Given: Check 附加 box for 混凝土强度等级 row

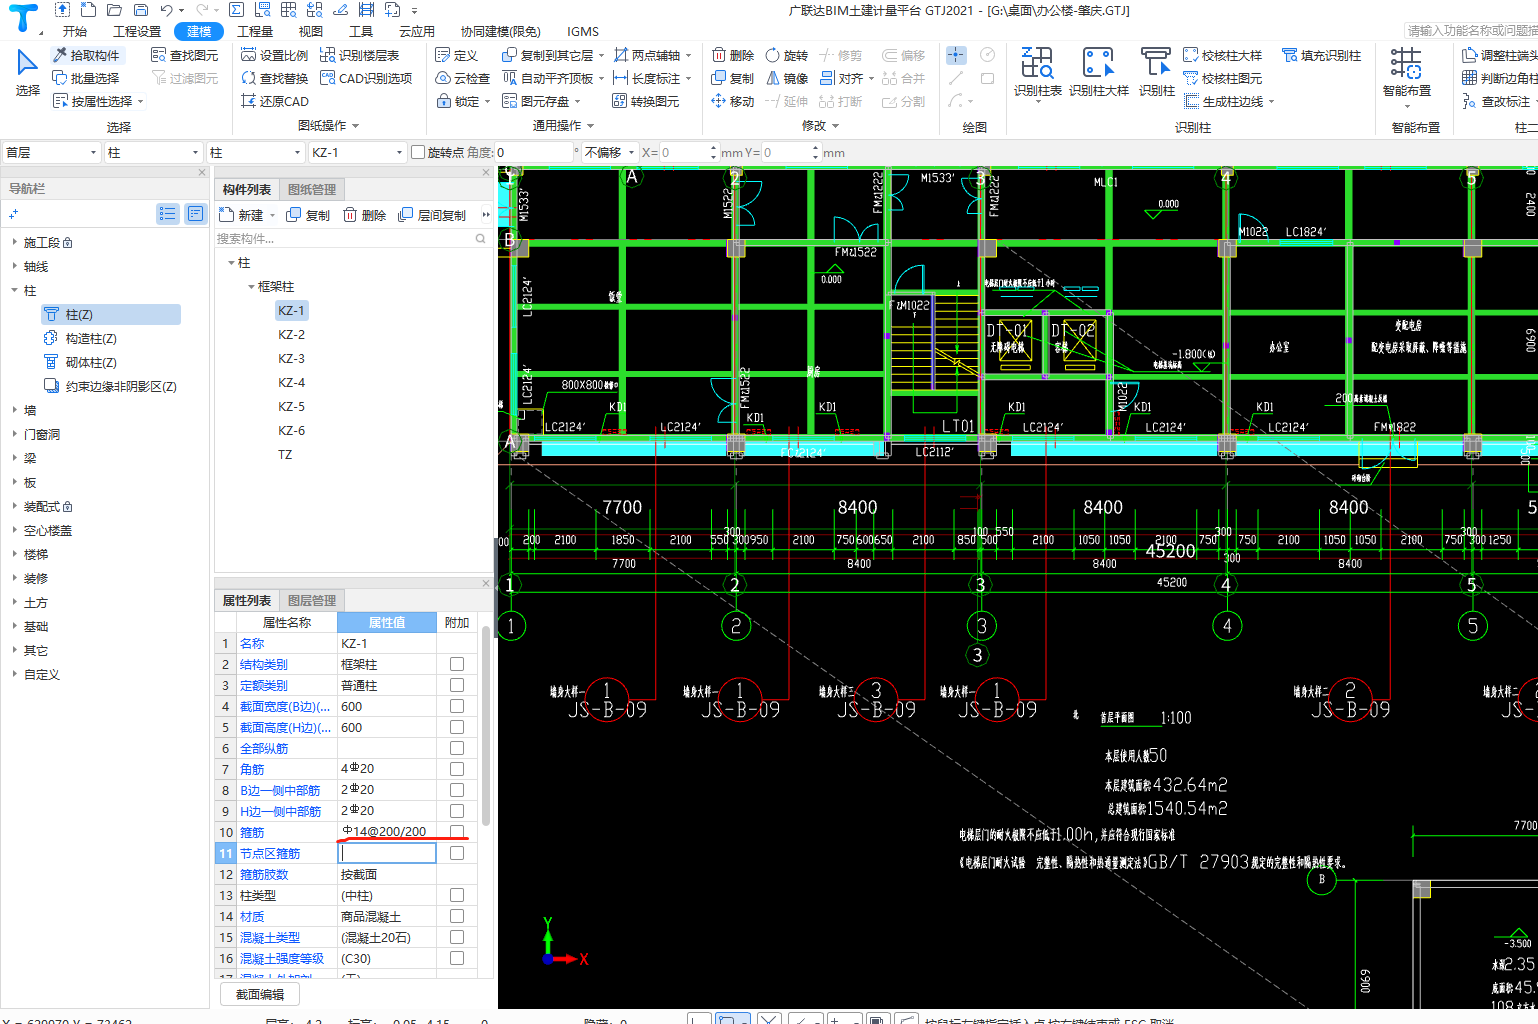Looking at the screenshot, I should tap(457, 958).
